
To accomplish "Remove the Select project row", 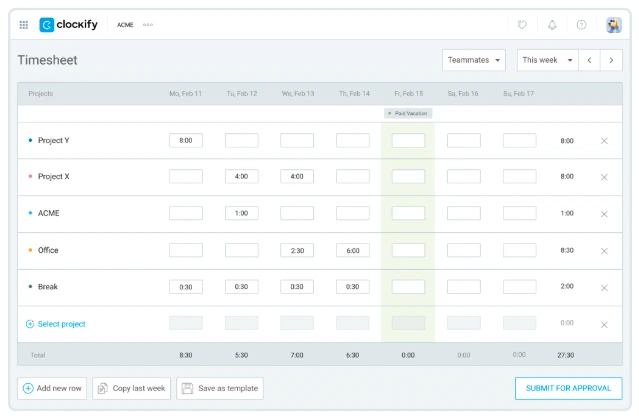I will pos(604,325).
